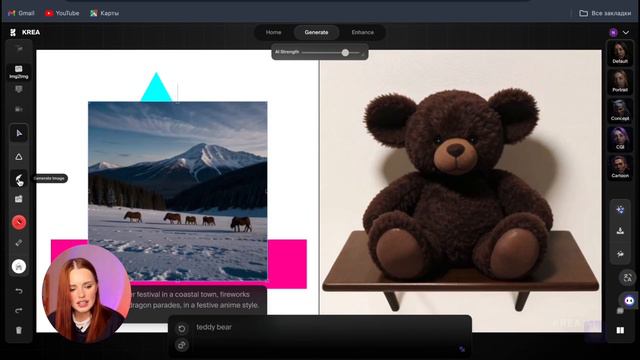Select the mountain landscape image on canvas
640x360 pixels.
click(x=178, y=191)
